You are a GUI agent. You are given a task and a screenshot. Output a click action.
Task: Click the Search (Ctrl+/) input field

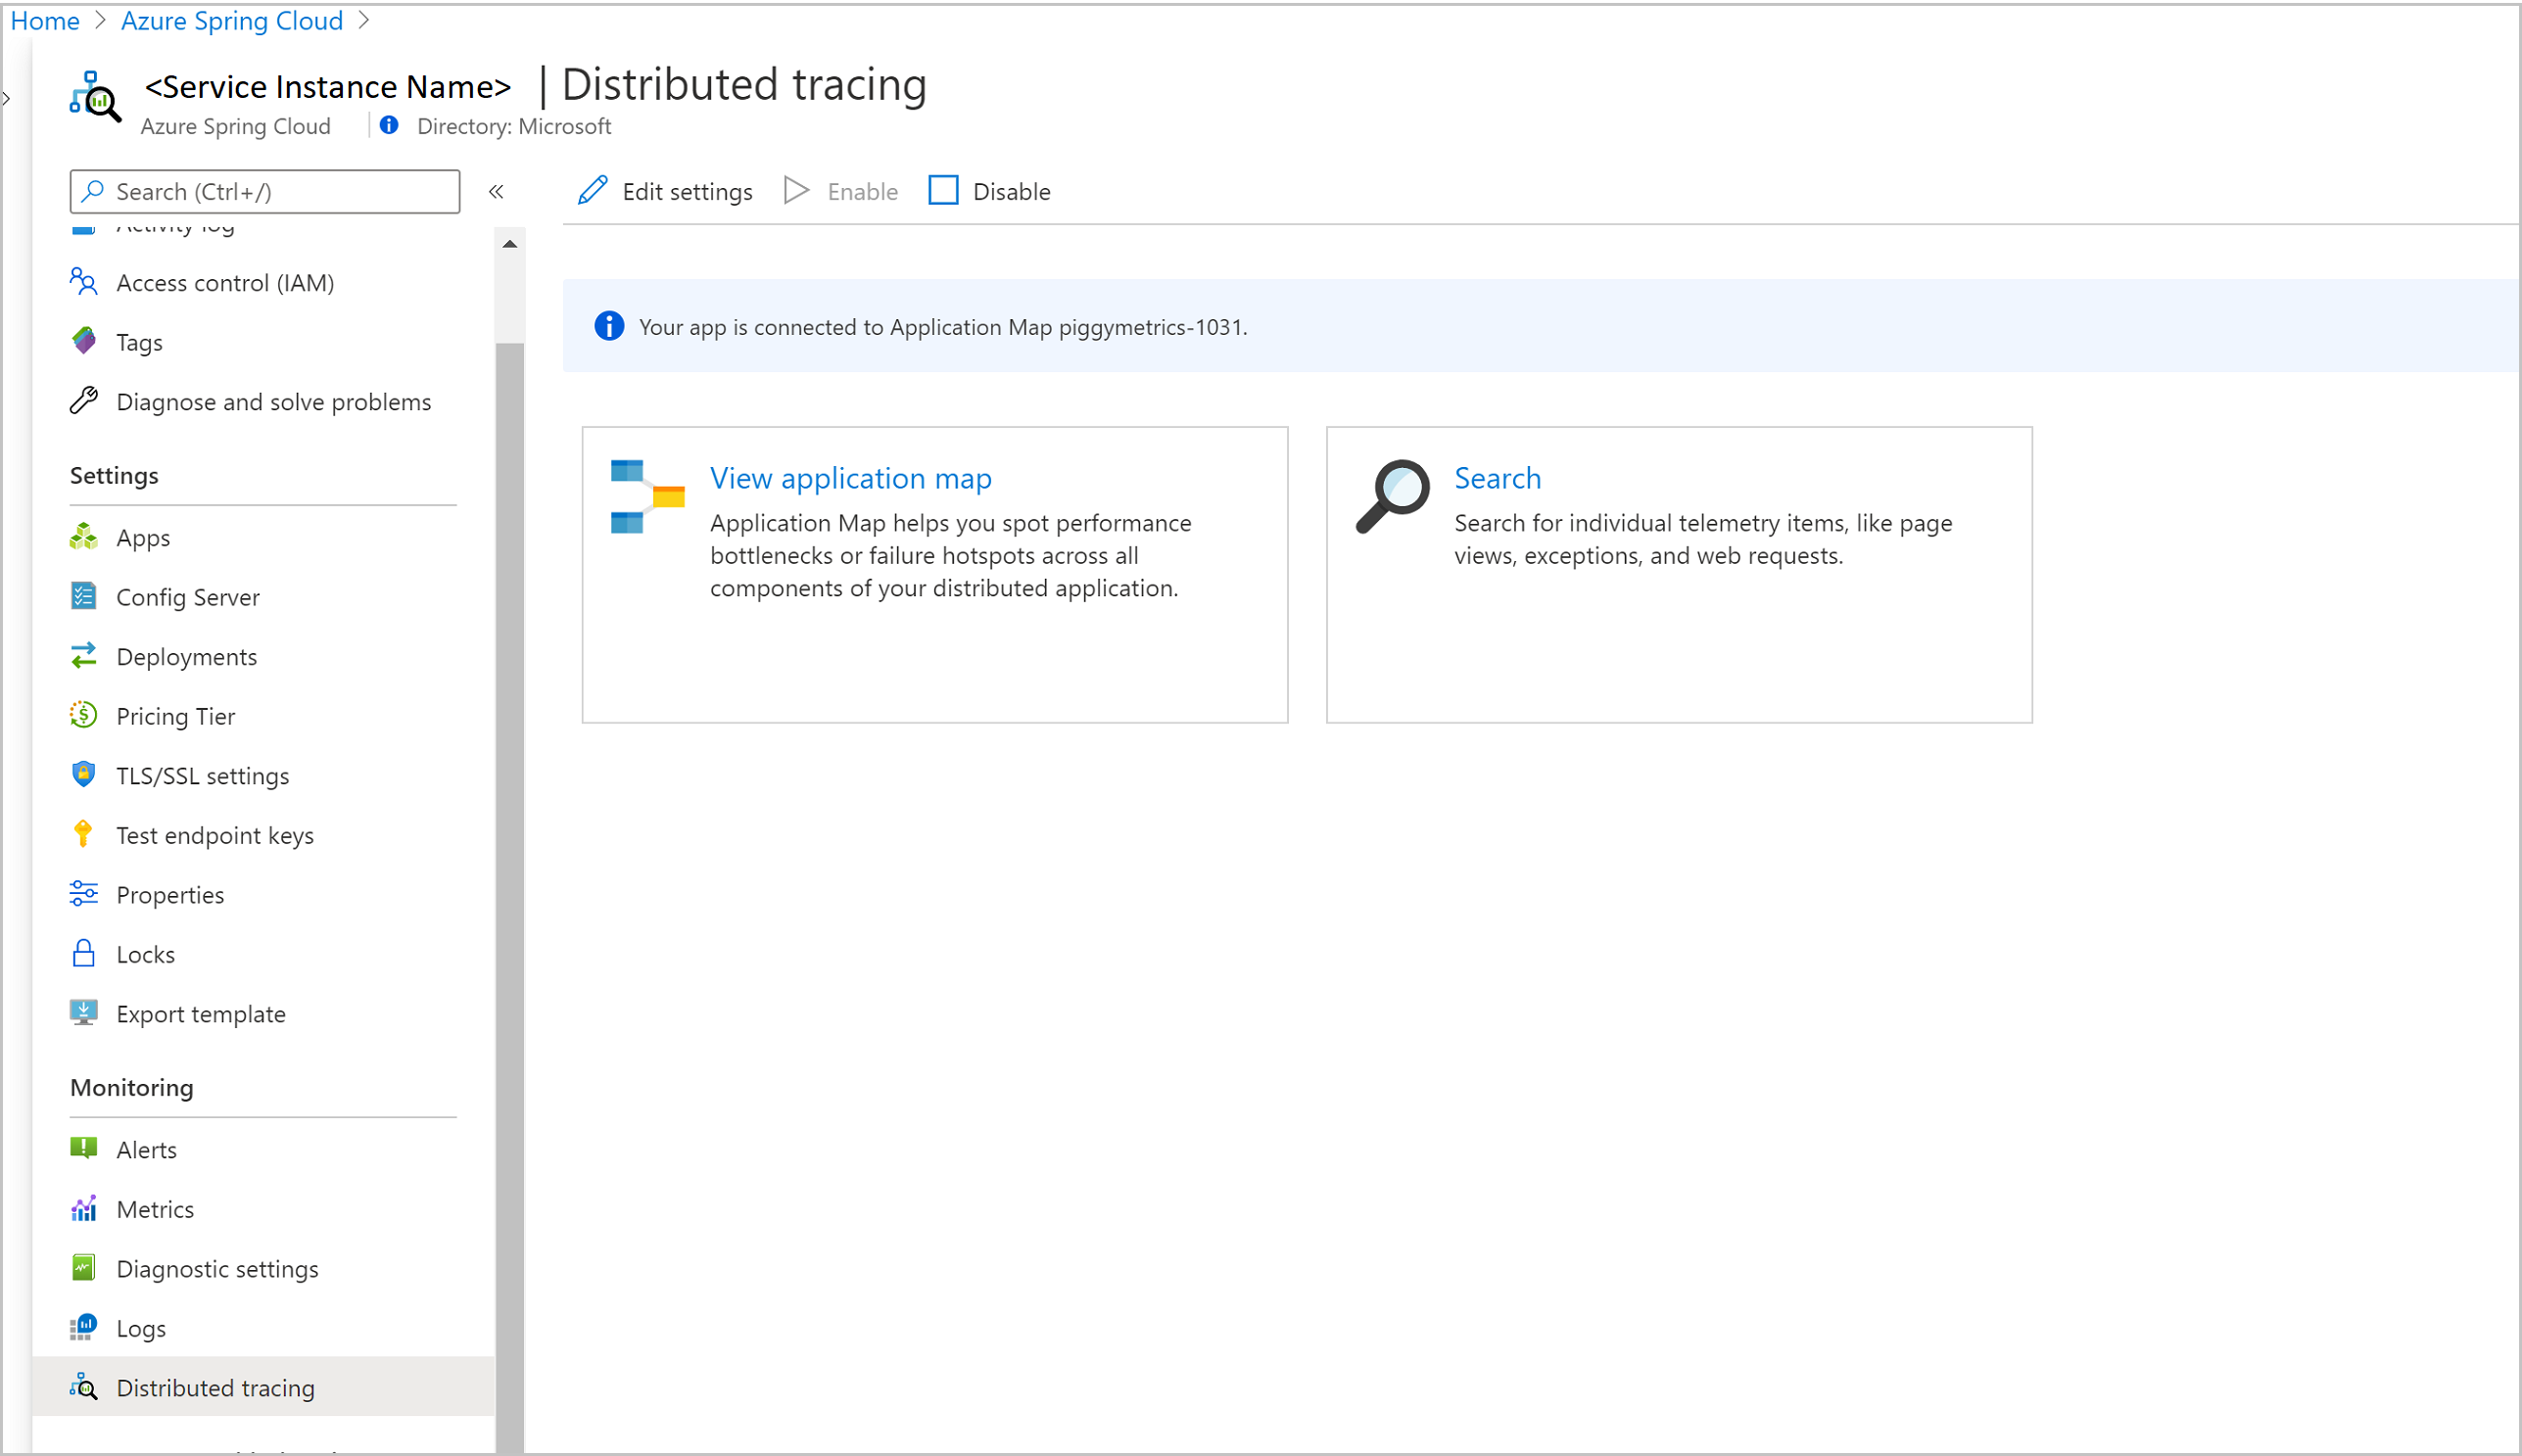click(x=265, y=191)
